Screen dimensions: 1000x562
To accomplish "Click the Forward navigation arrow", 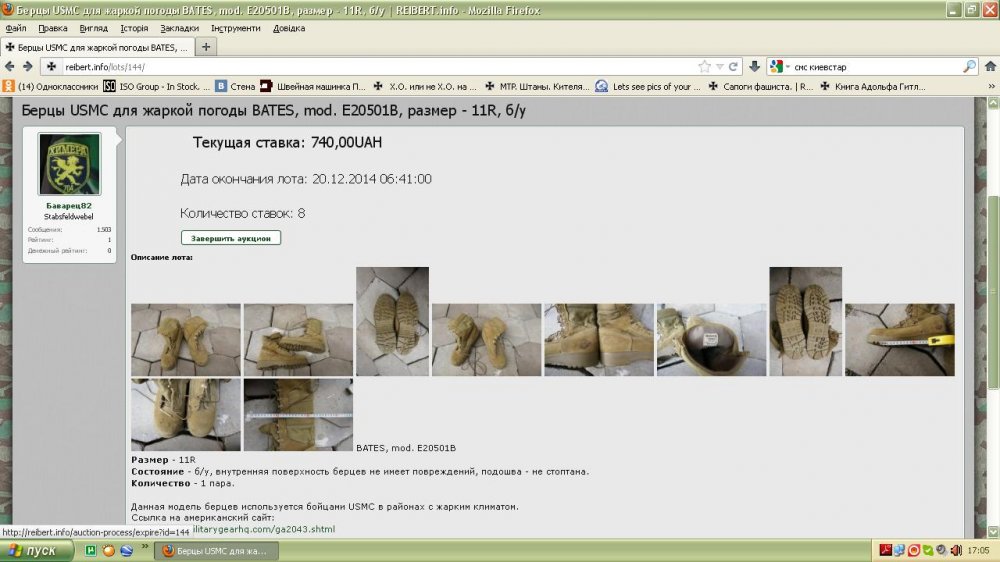I will (28, 66).
